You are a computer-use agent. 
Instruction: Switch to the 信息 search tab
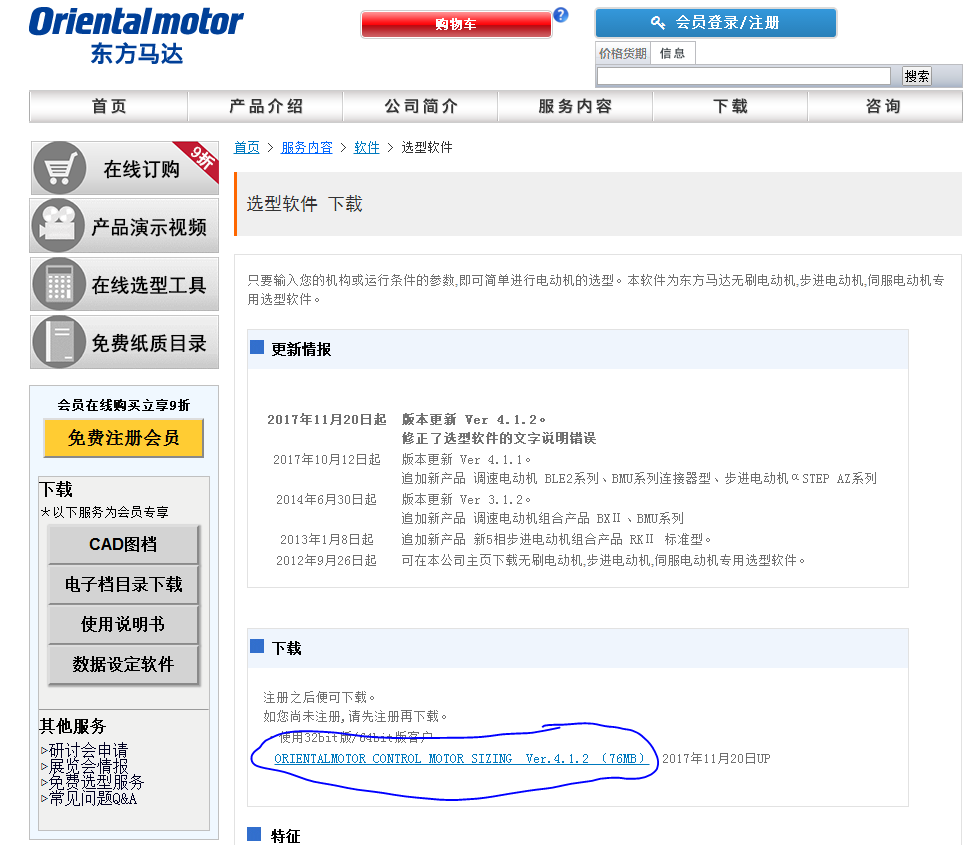point(673,54)
